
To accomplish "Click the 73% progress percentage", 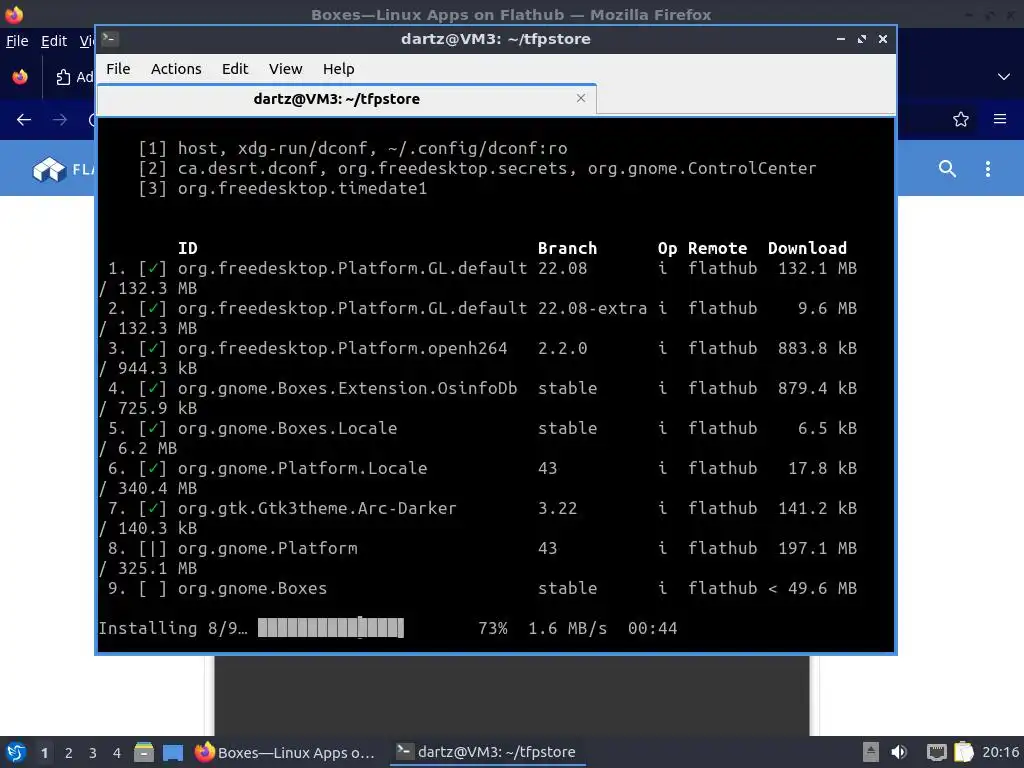I will click(x=492, y=628).
